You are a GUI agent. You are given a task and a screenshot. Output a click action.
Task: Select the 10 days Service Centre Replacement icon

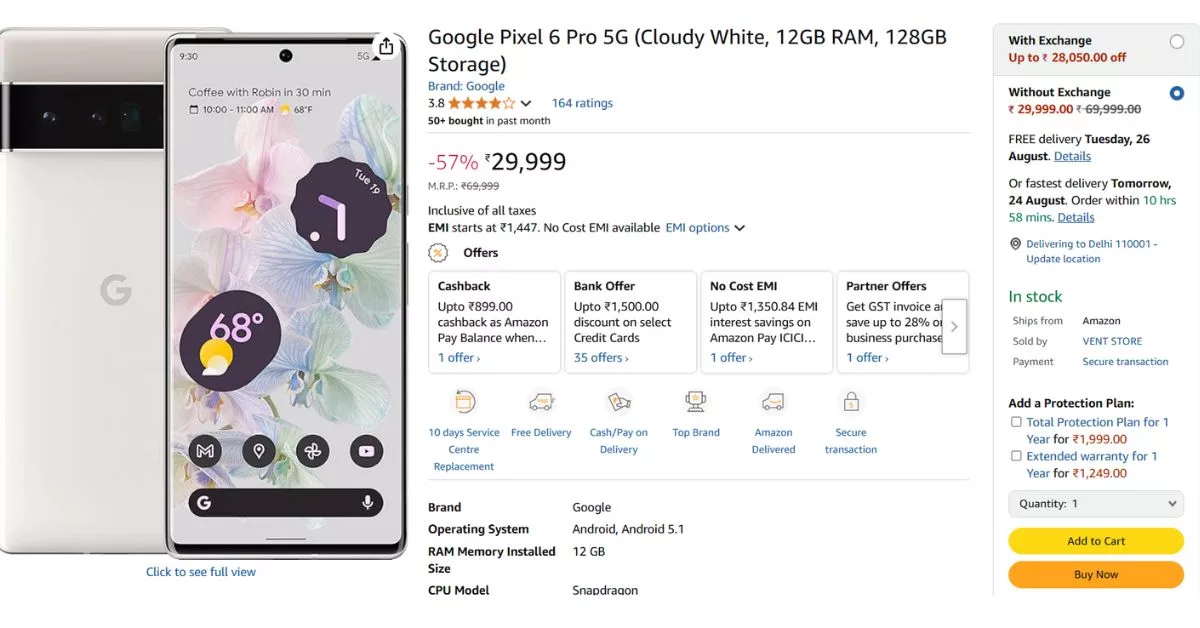(x=463, y=402)
